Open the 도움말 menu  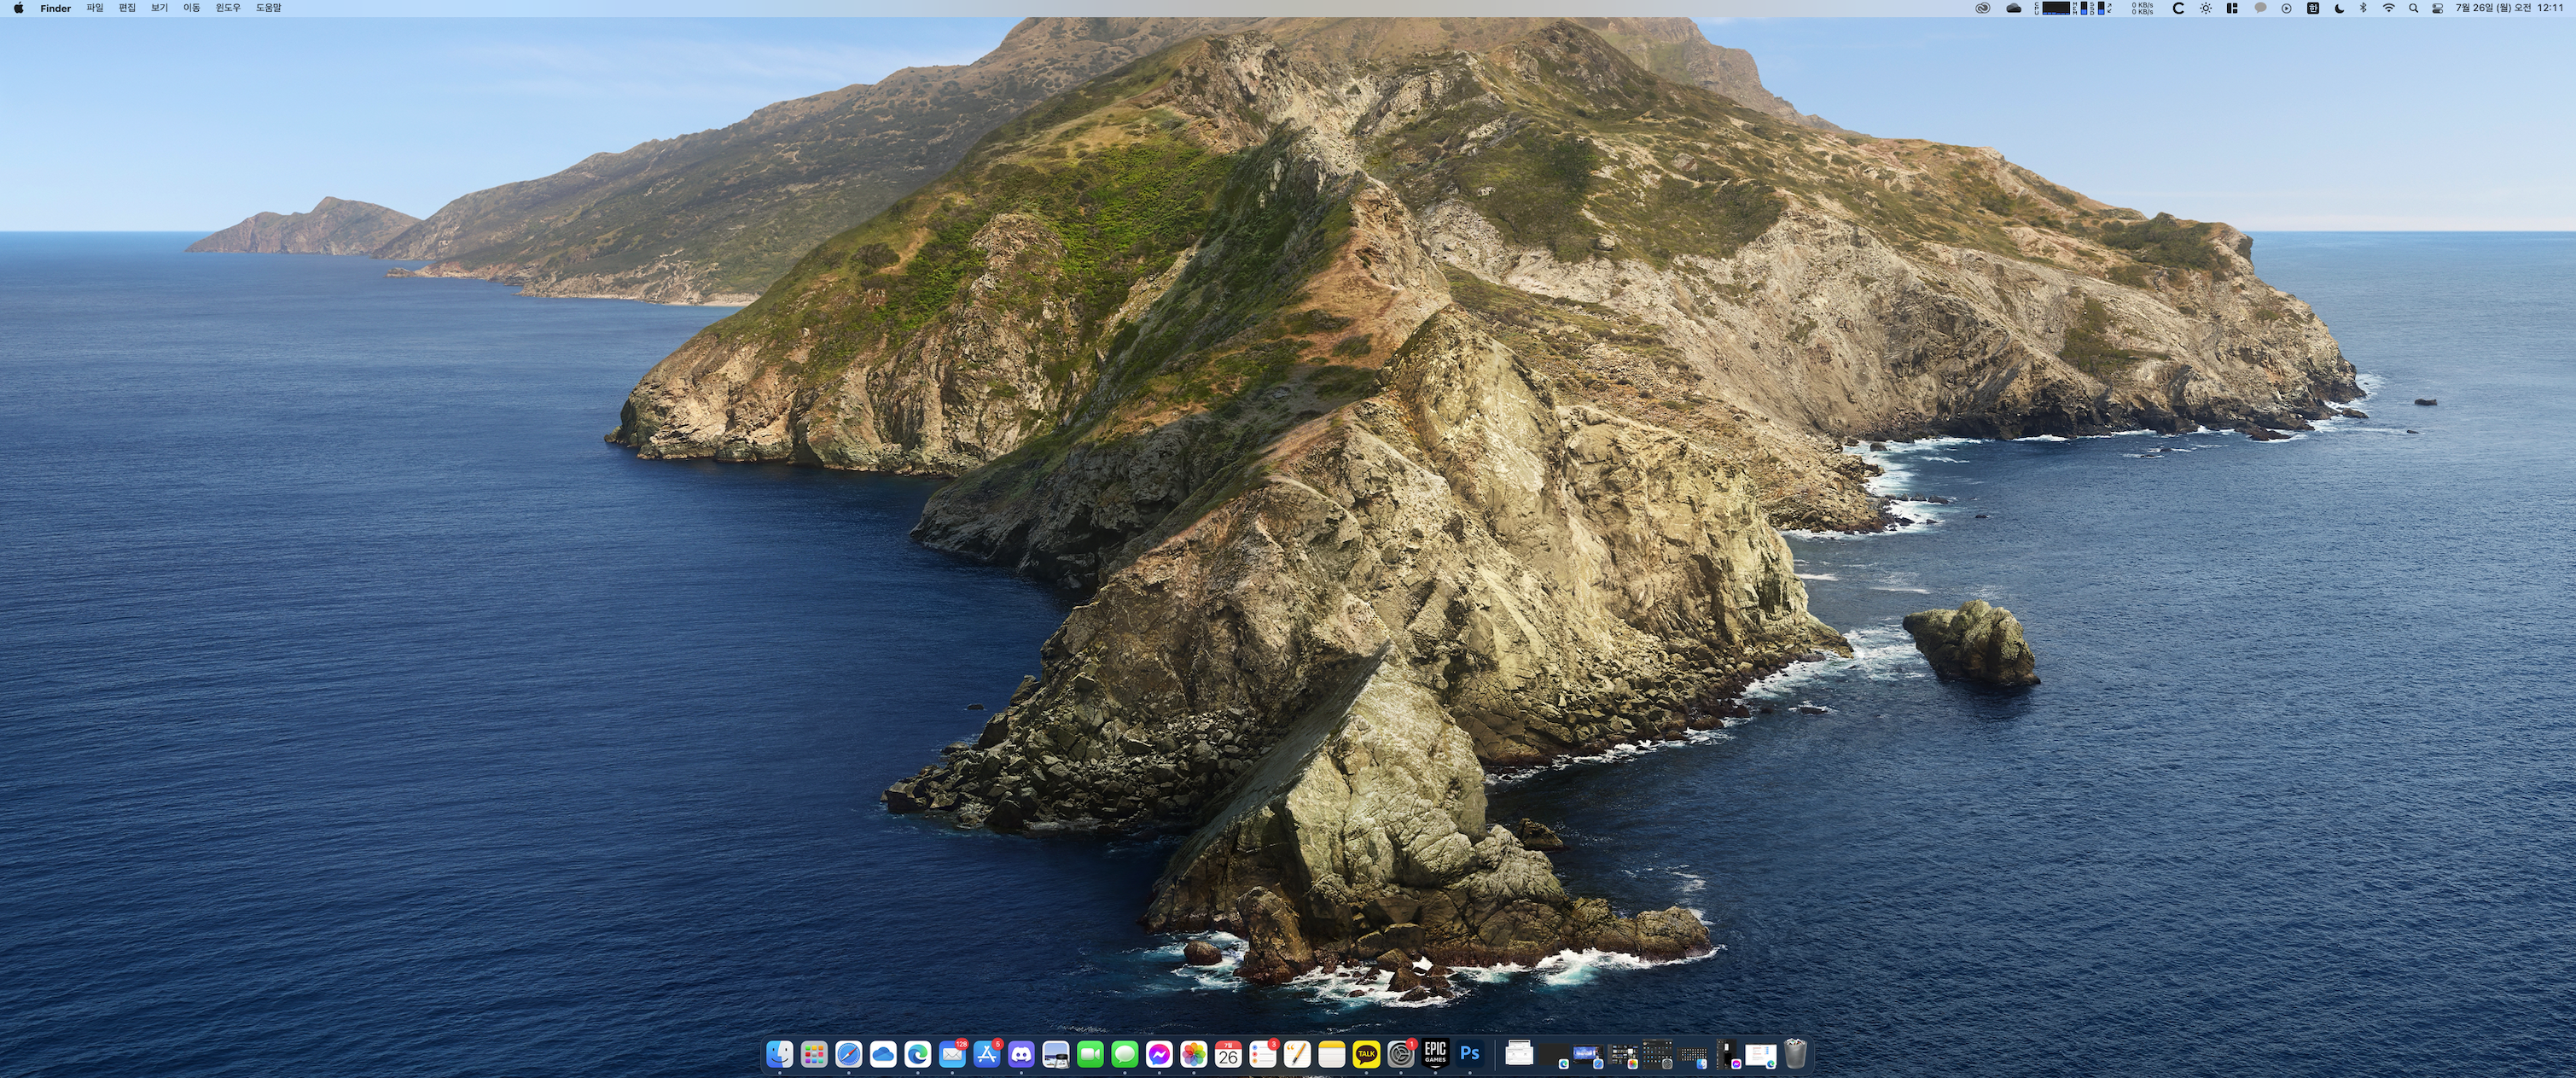(x=268, y=8)
